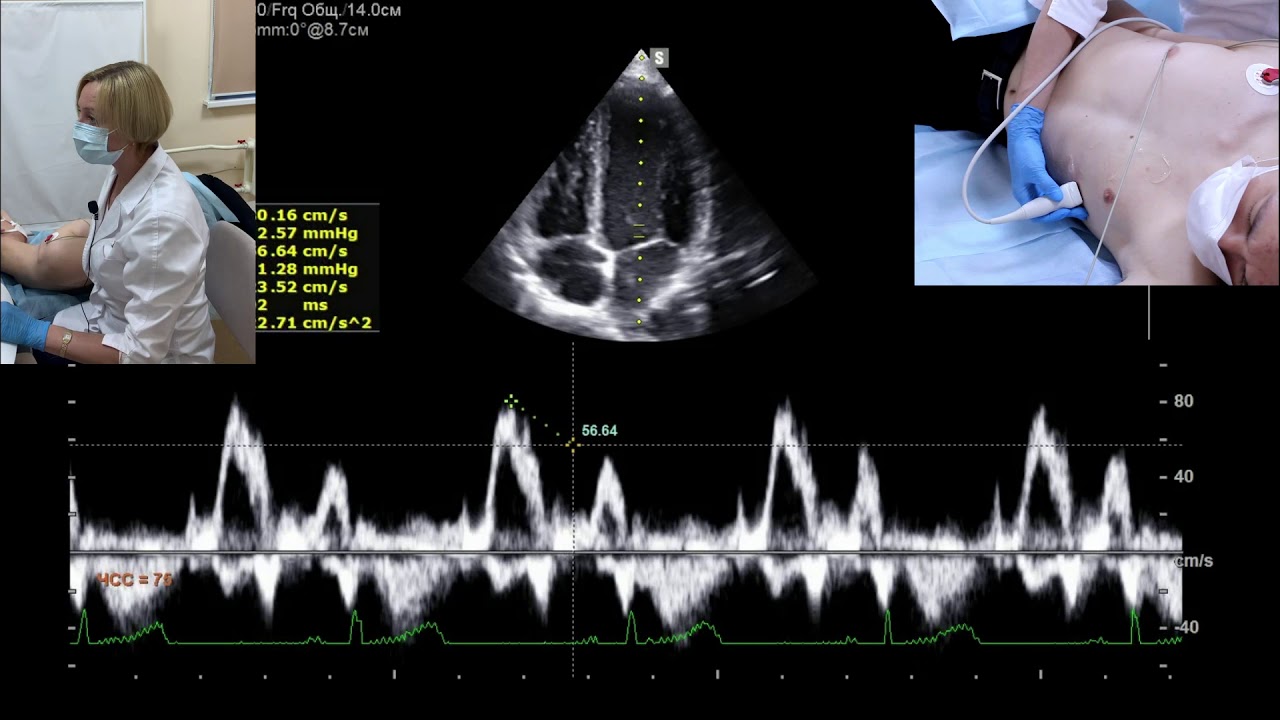Open the sonographer video thumbnail
Image resolution: width=1280 pixels, height=720 pixels.
[127, 182]
